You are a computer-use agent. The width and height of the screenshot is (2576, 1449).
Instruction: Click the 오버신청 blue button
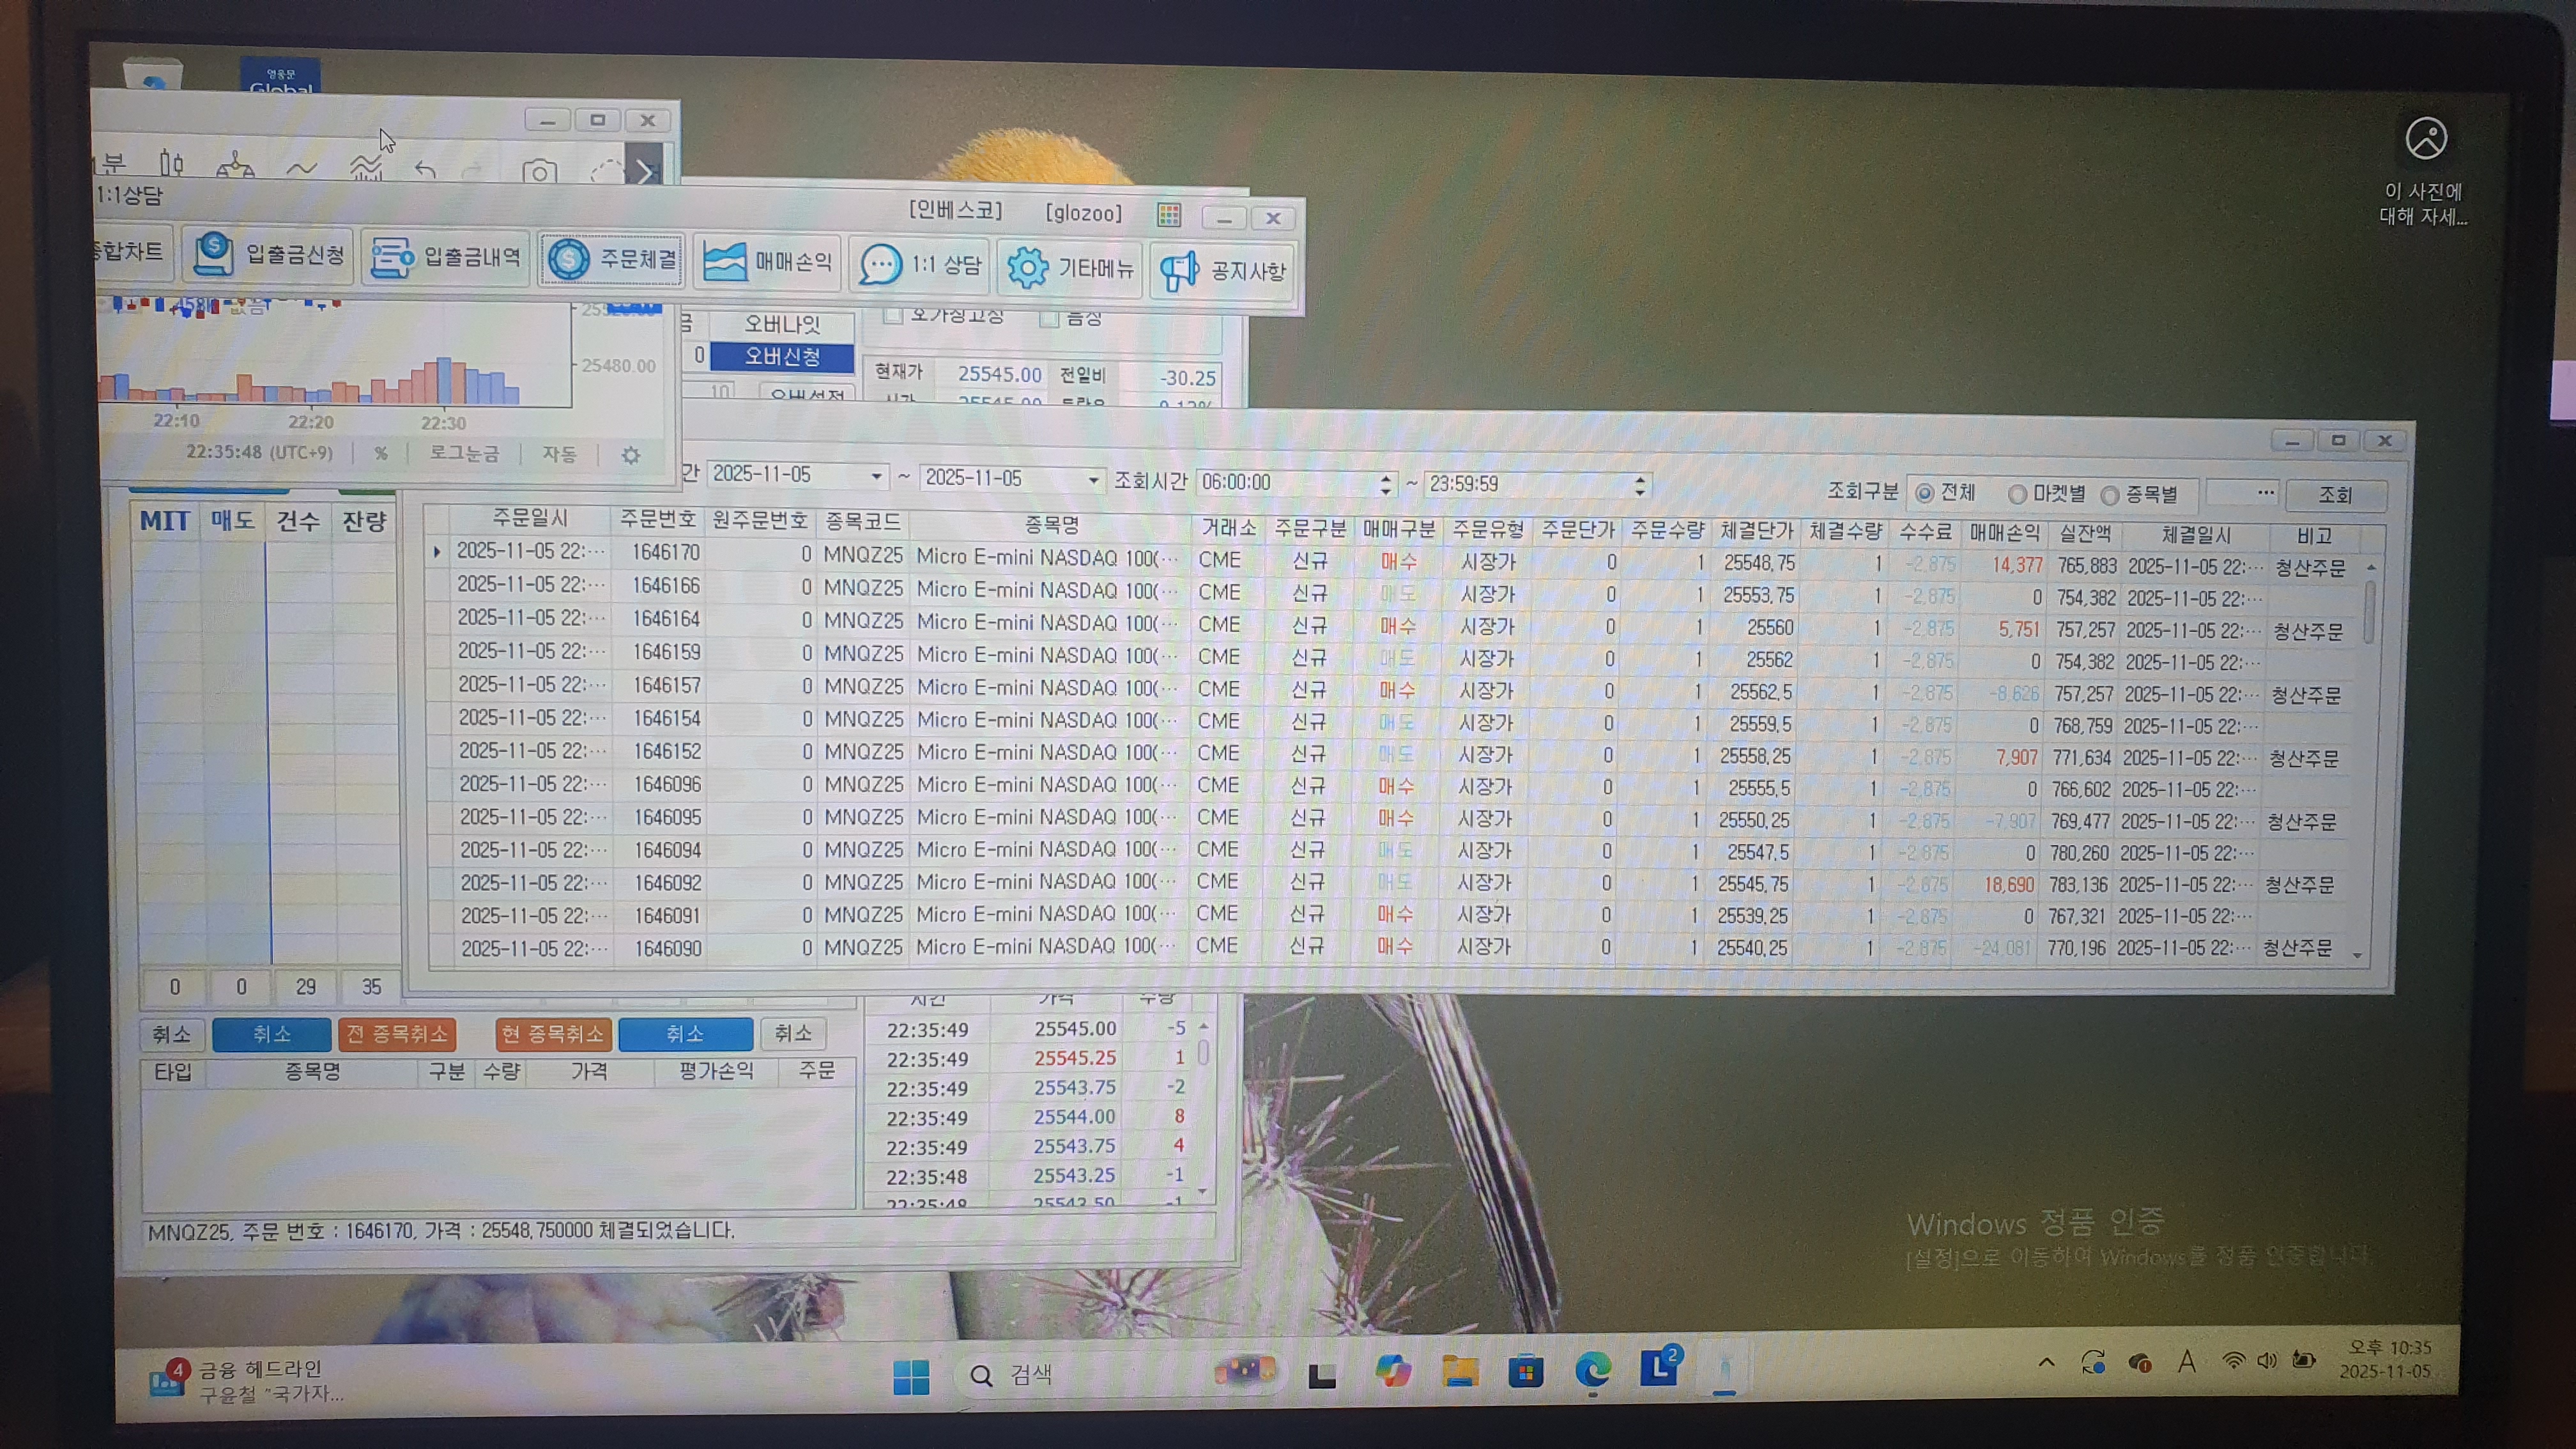[x=782, y=356]
